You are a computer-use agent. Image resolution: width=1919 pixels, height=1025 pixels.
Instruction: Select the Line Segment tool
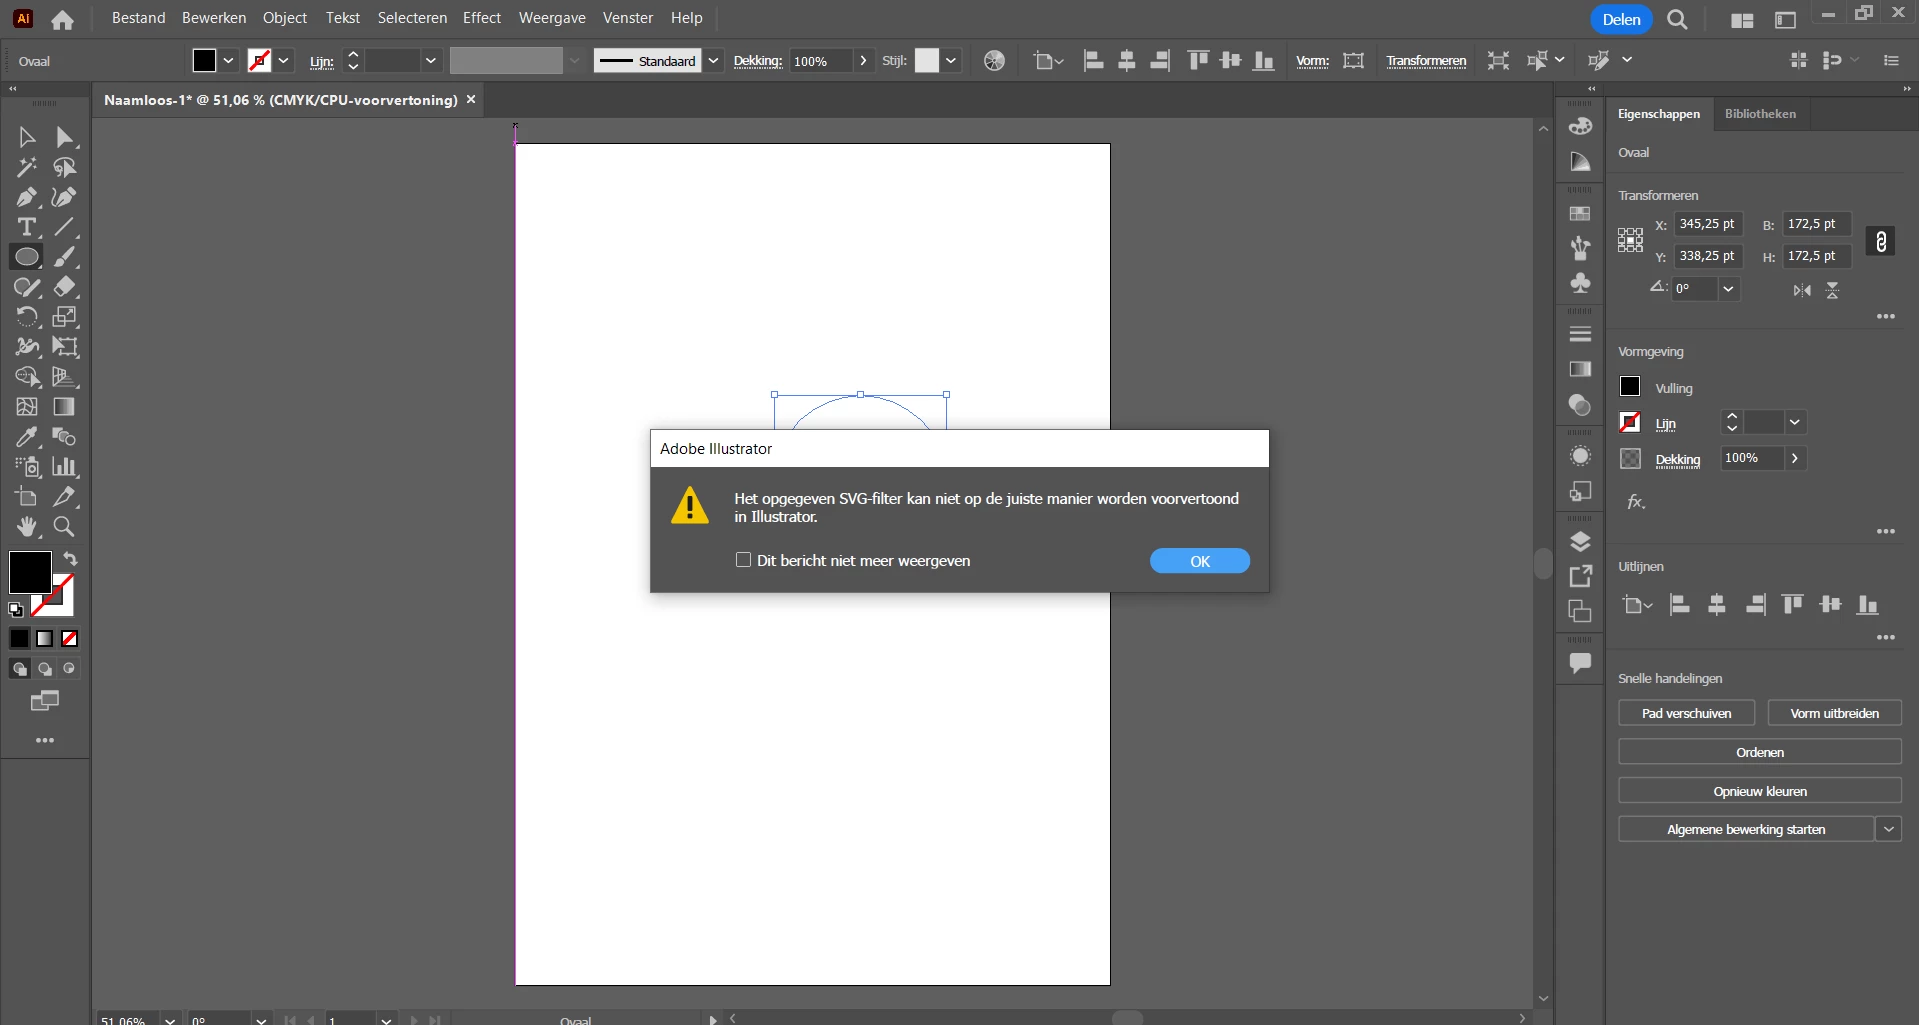65,227
